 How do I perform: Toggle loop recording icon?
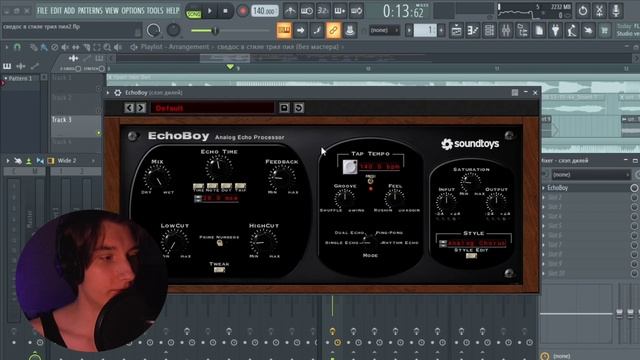click(356, 11)
